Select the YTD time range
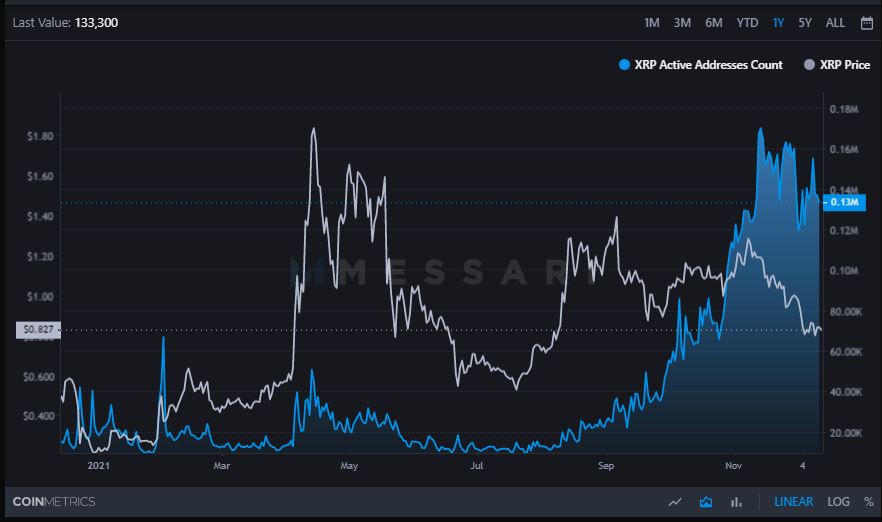Viewport: 882px width, 522px height. point(747,22)
